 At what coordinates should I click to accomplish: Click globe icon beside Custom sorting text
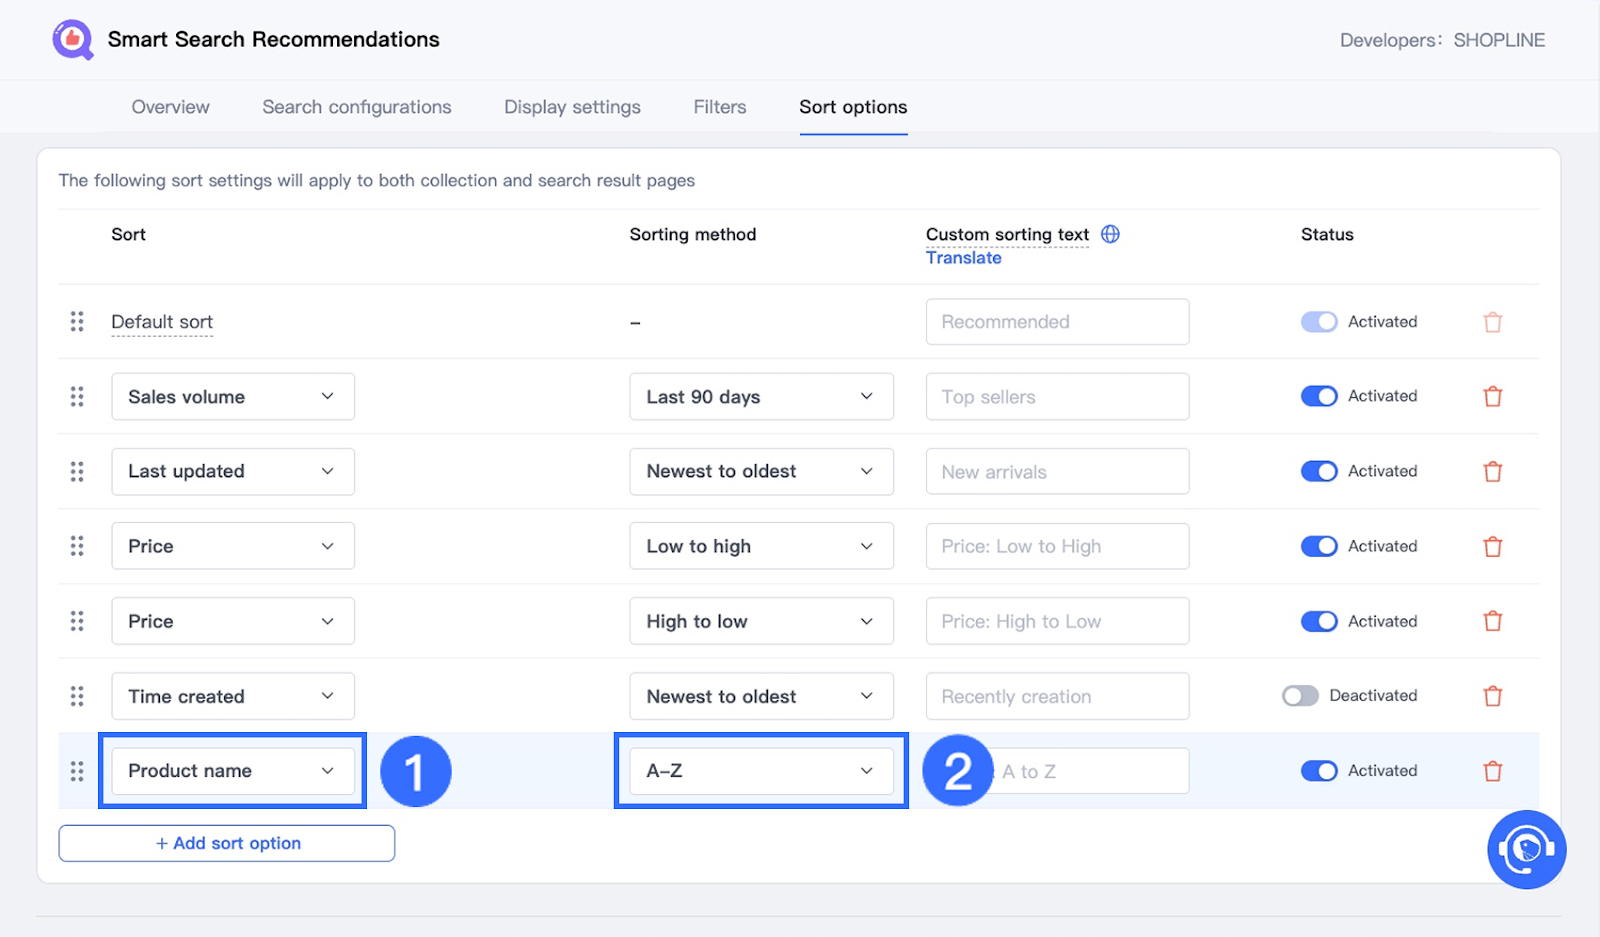[x=1110, y=234]
